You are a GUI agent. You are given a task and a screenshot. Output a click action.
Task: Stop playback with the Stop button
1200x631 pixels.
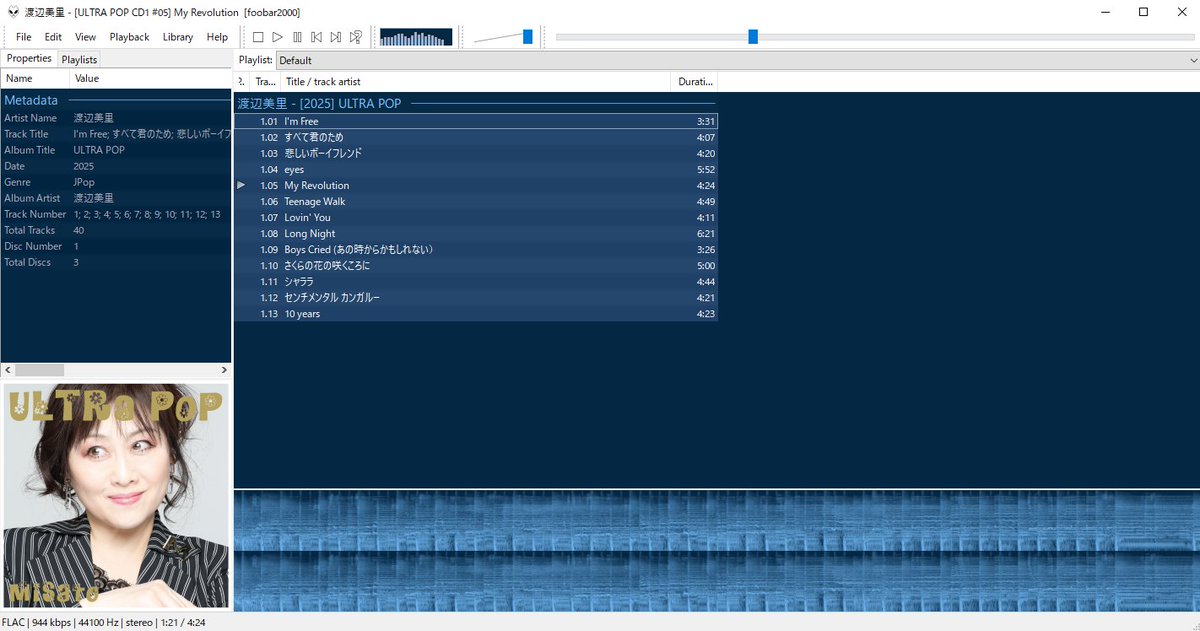tap(258, 37)
